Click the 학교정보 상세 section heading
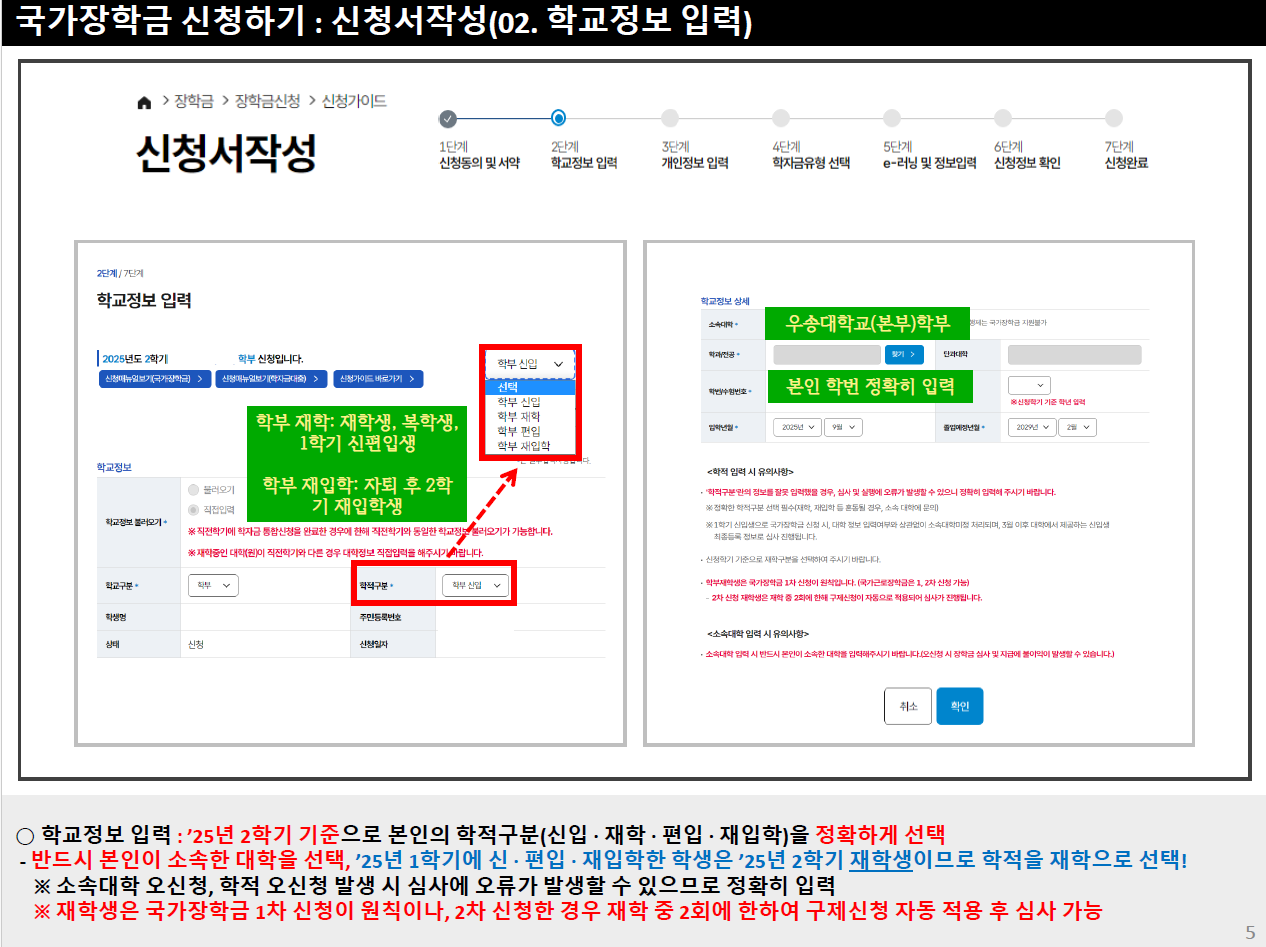Viewport: 1266px width, 947px height. [725, 300]
